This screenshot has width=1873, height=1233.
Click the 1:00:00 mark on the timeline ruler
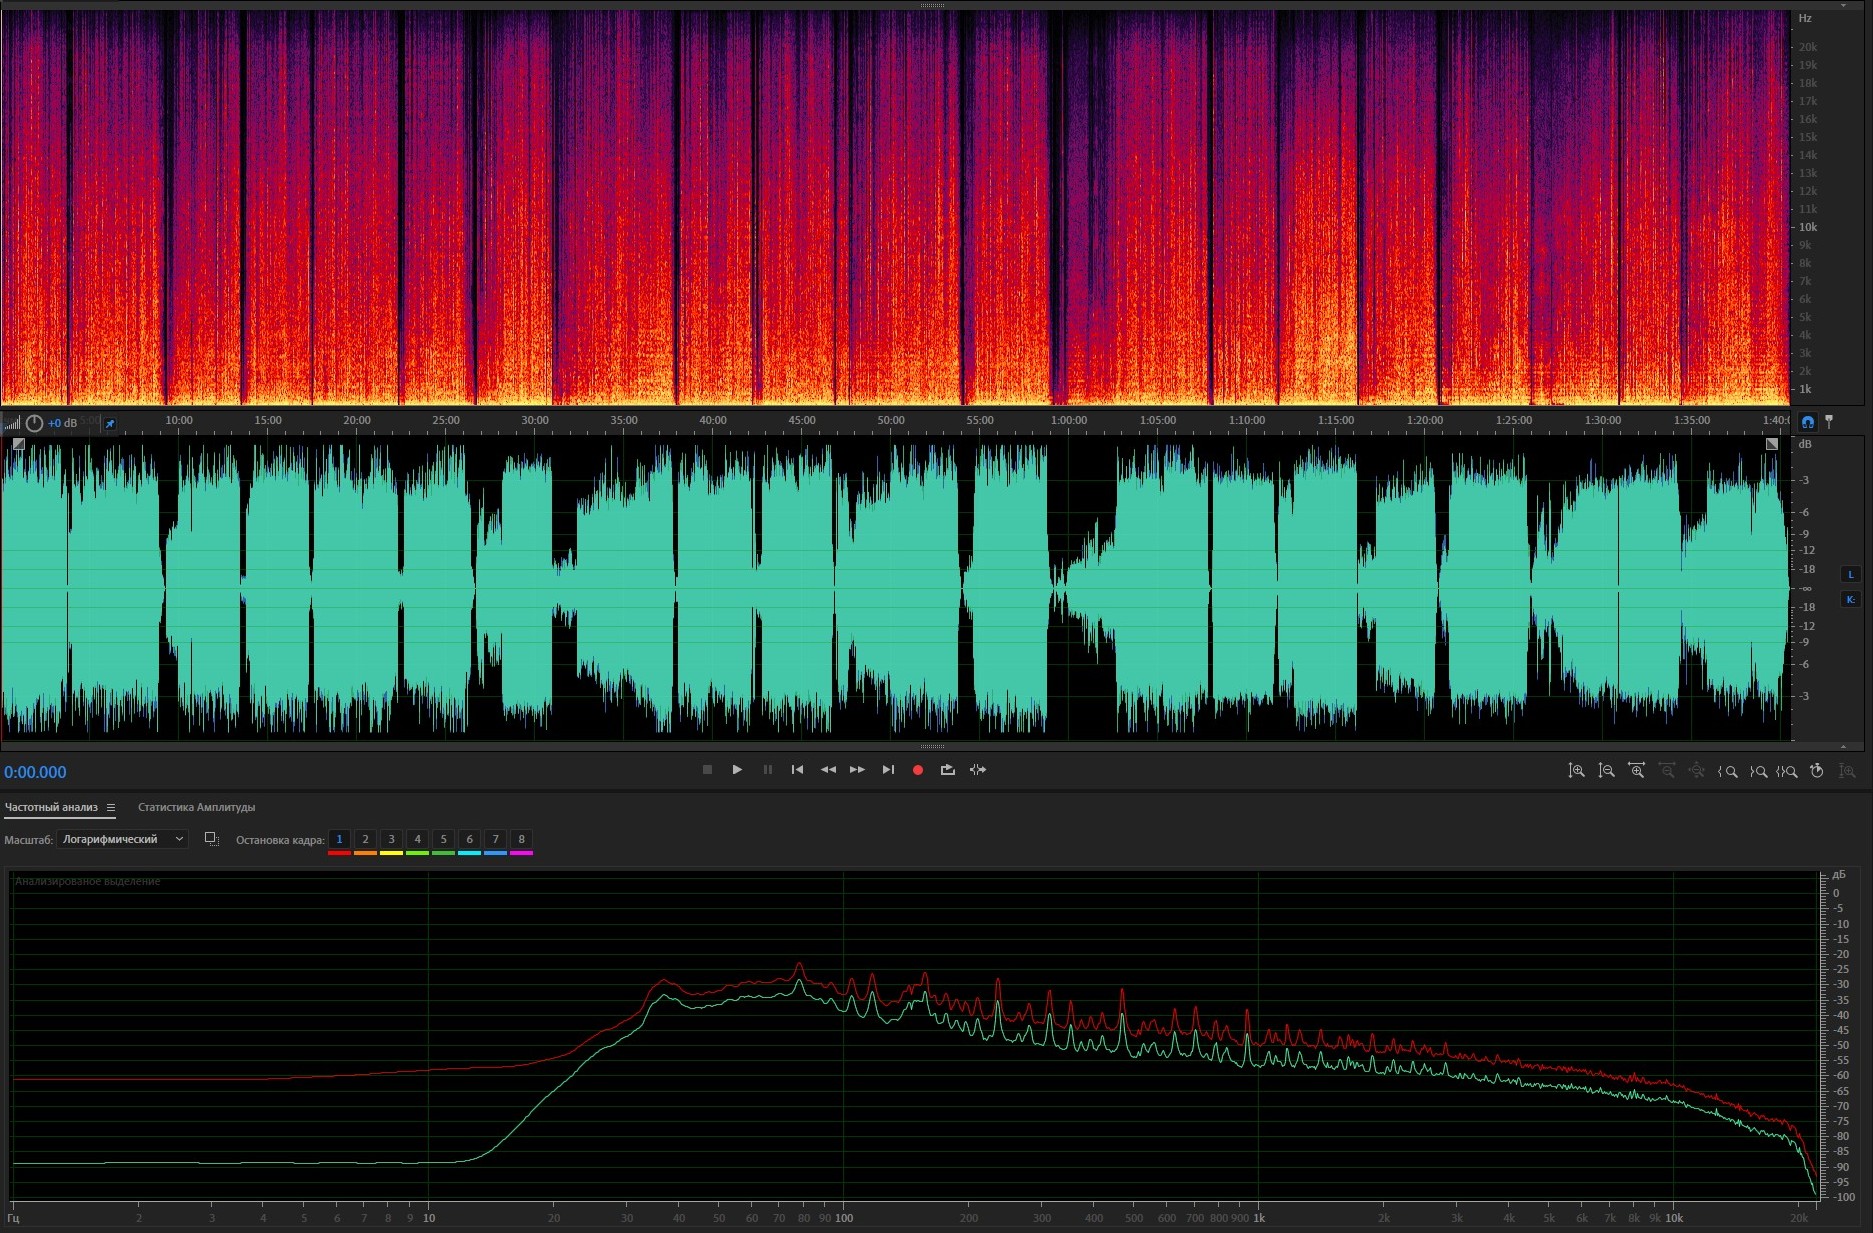[x=1068, y=421]
